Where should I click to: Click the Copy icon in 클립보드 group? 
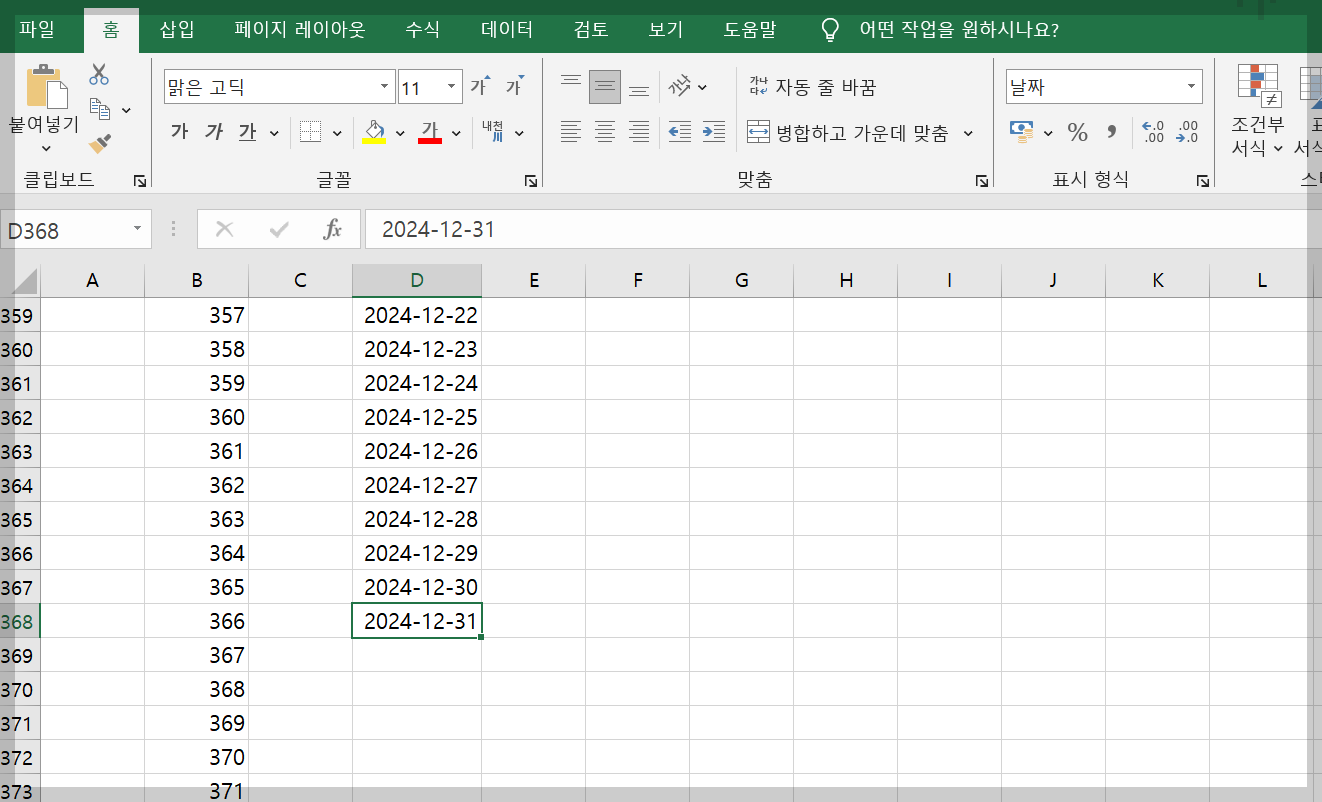pos(99,107)
